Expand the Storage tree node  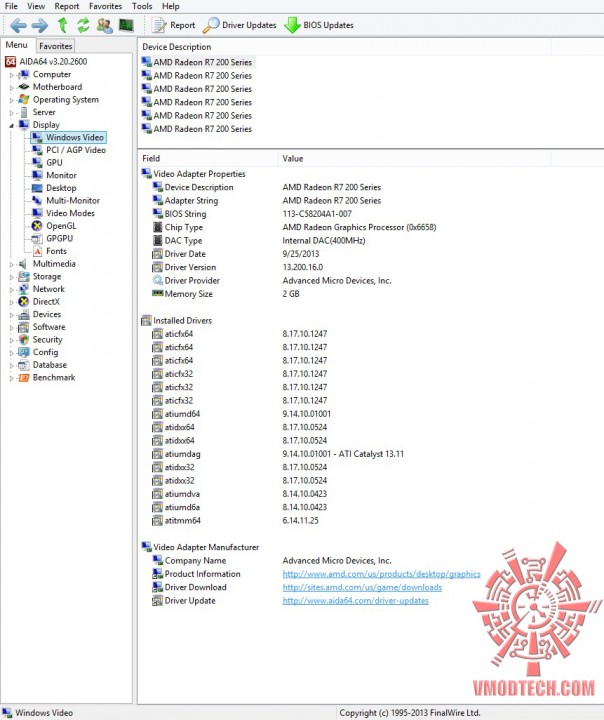tap(12, 277)
